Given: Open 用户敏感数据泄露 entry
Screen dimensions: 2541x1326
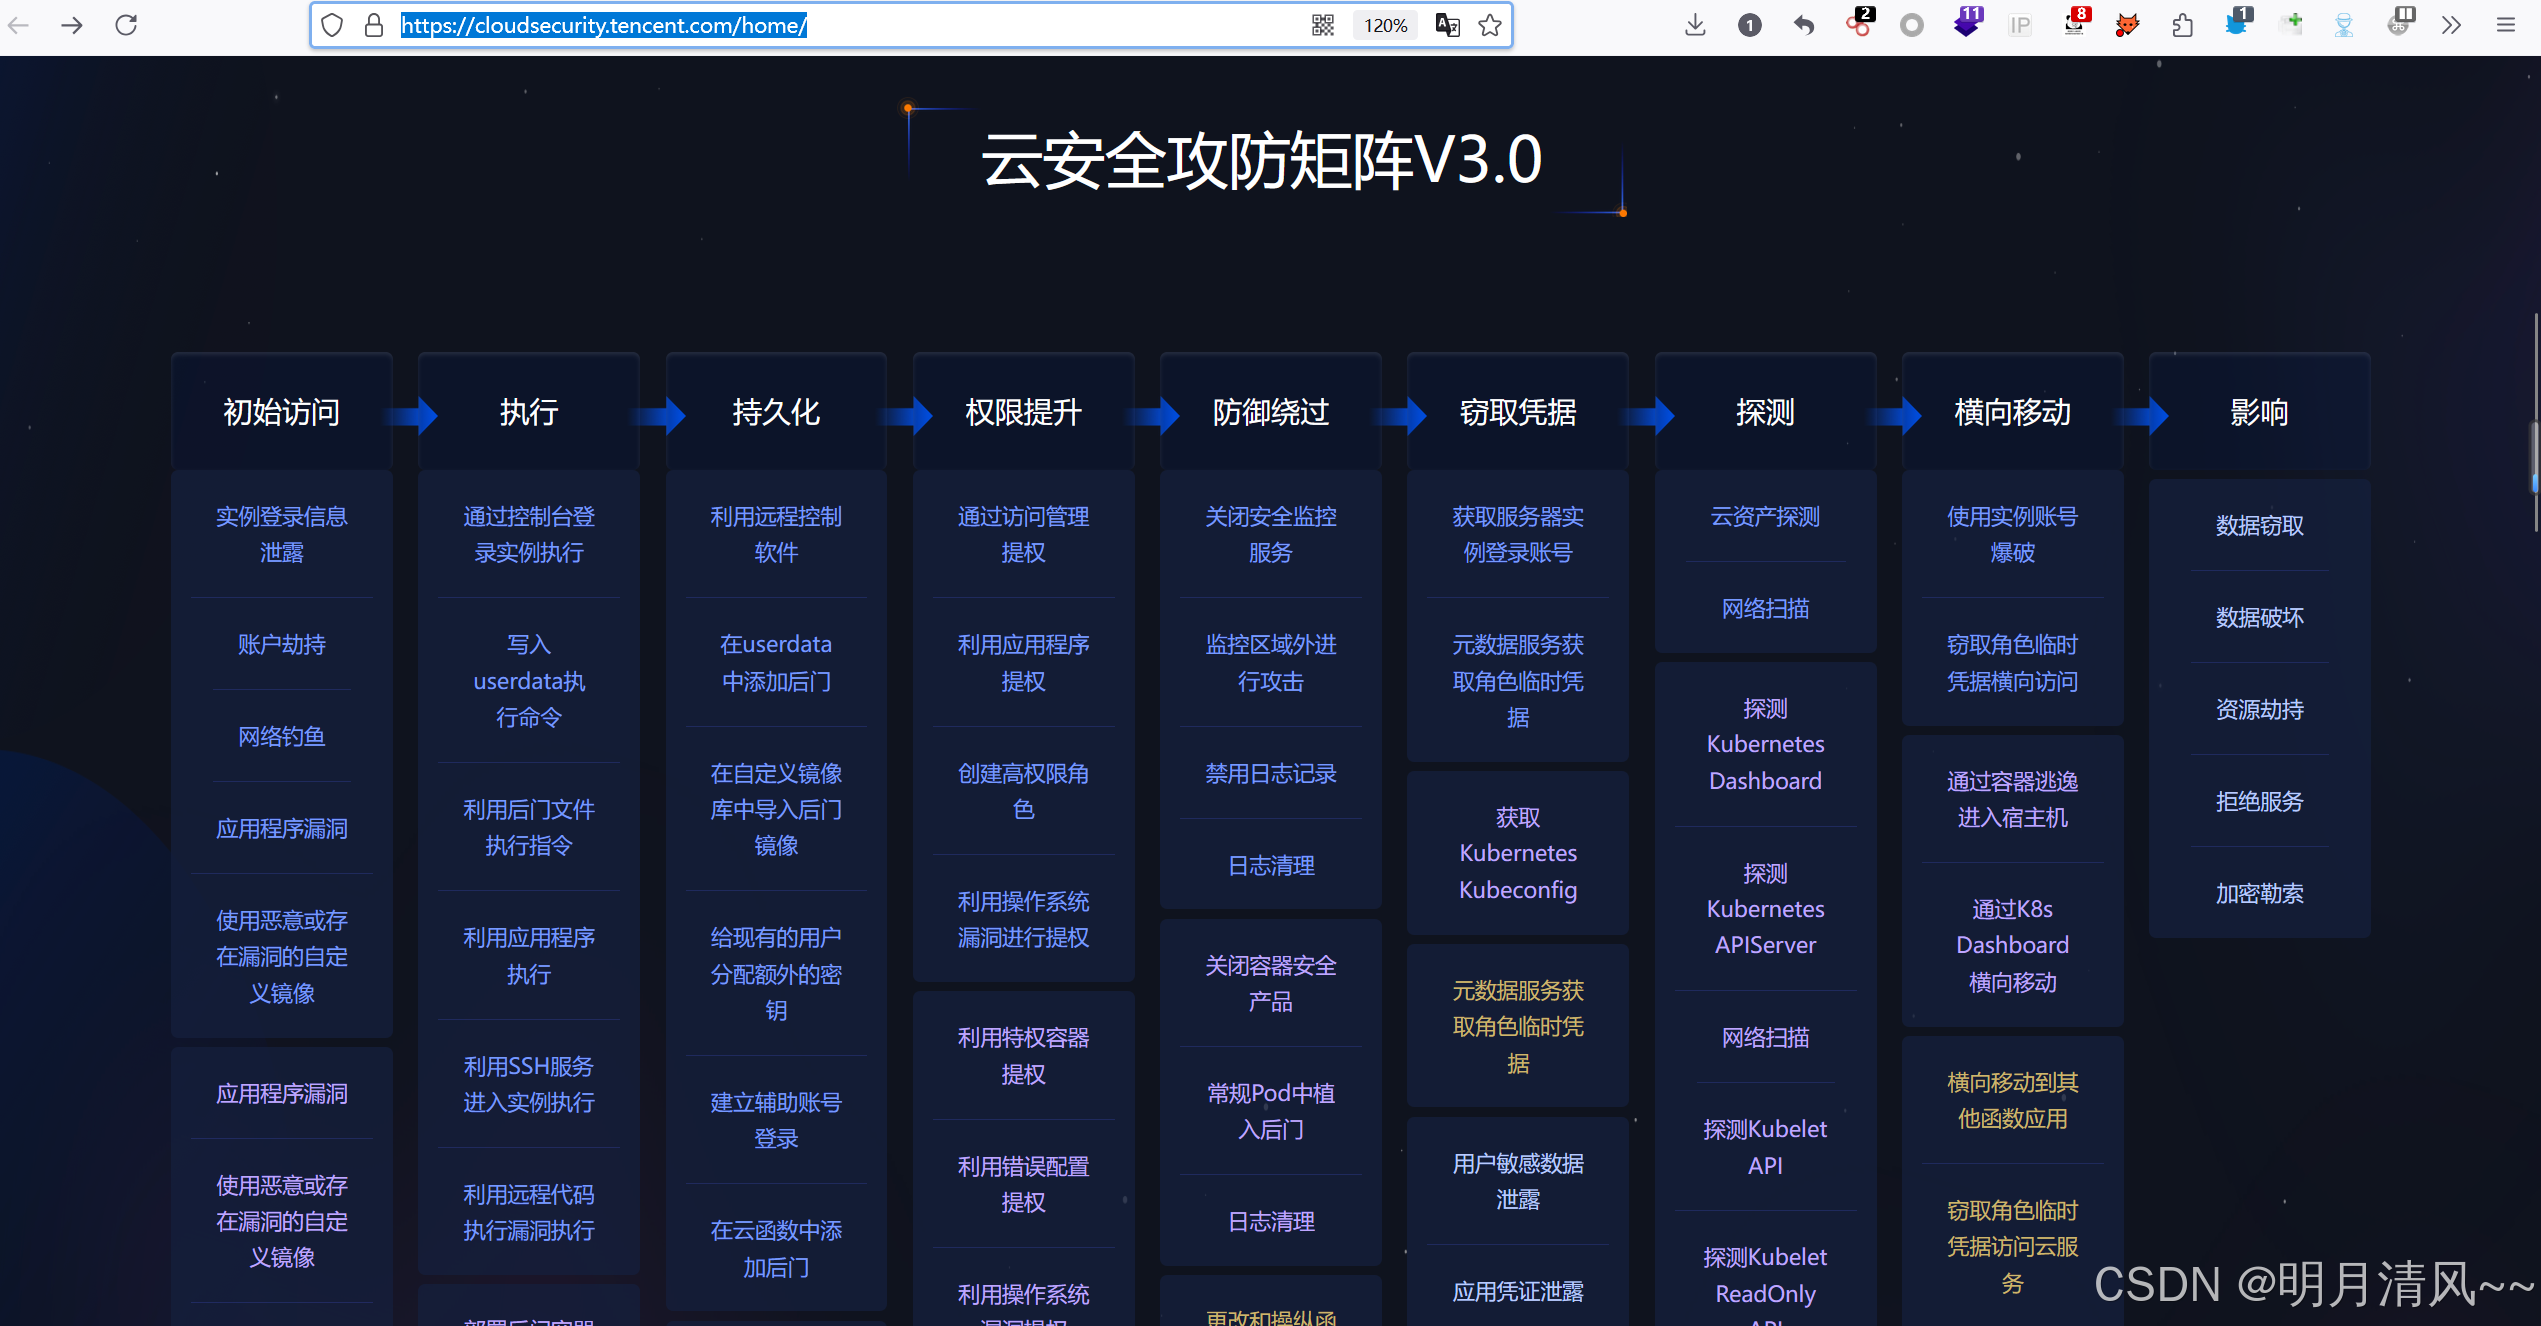Looking at the screenshot, I should [1518, 1182].
